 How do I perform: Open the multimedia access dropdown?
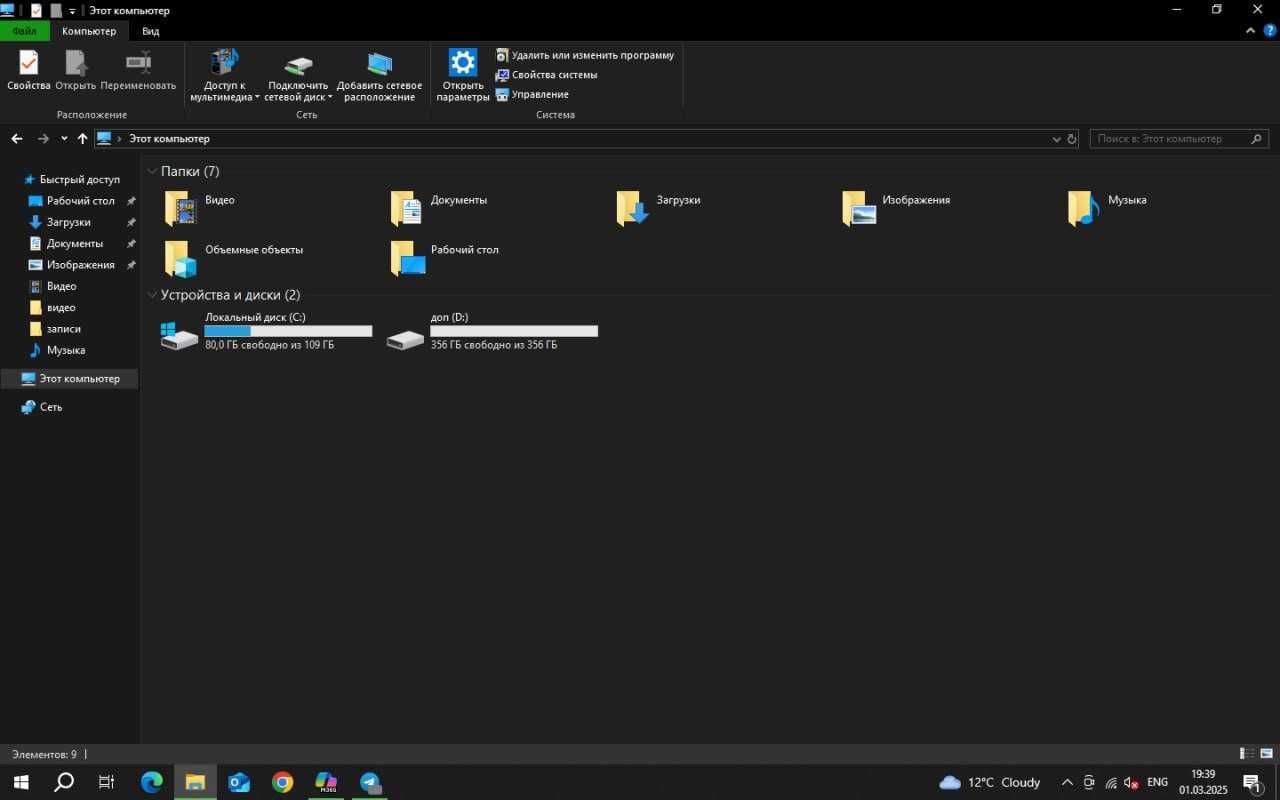(x=225, y=76)
